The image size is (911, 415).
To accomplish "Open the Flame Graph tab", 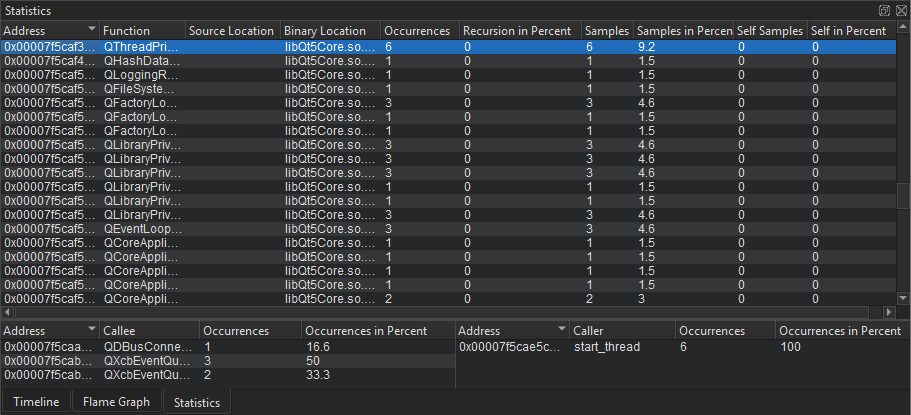I will click(x=116, y=402).
